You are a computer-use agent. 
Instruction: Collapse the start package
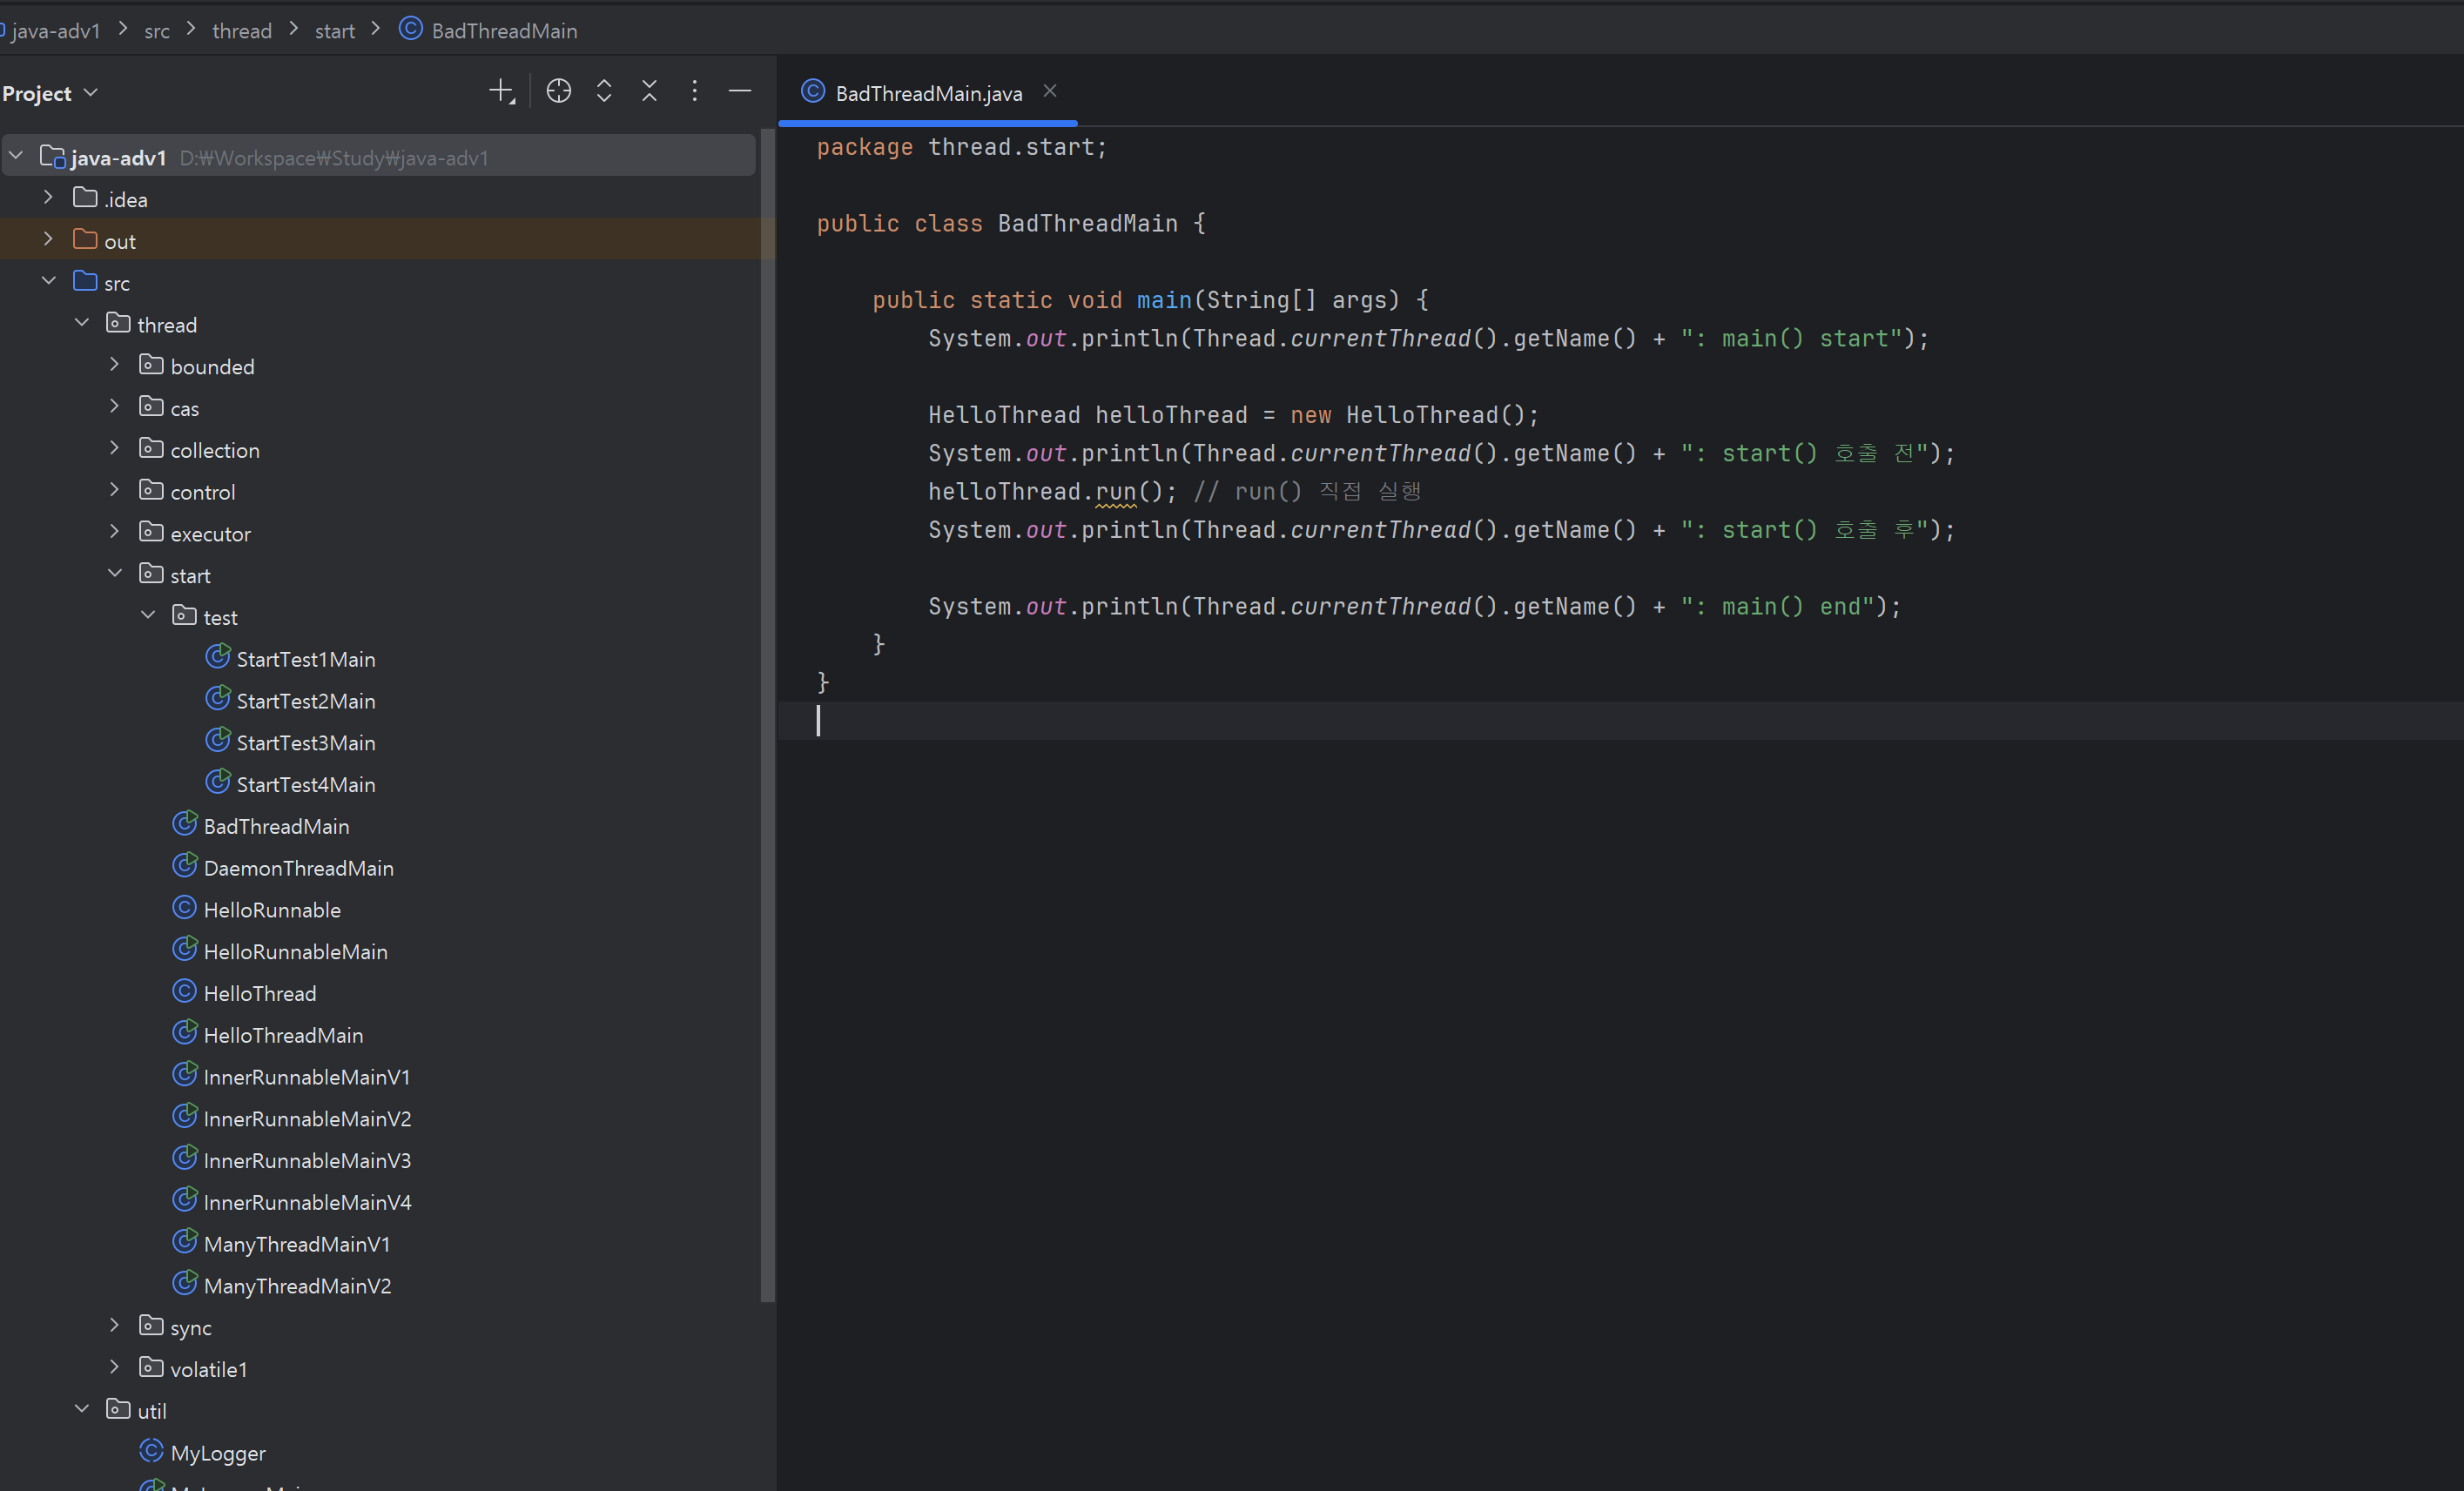115,574
